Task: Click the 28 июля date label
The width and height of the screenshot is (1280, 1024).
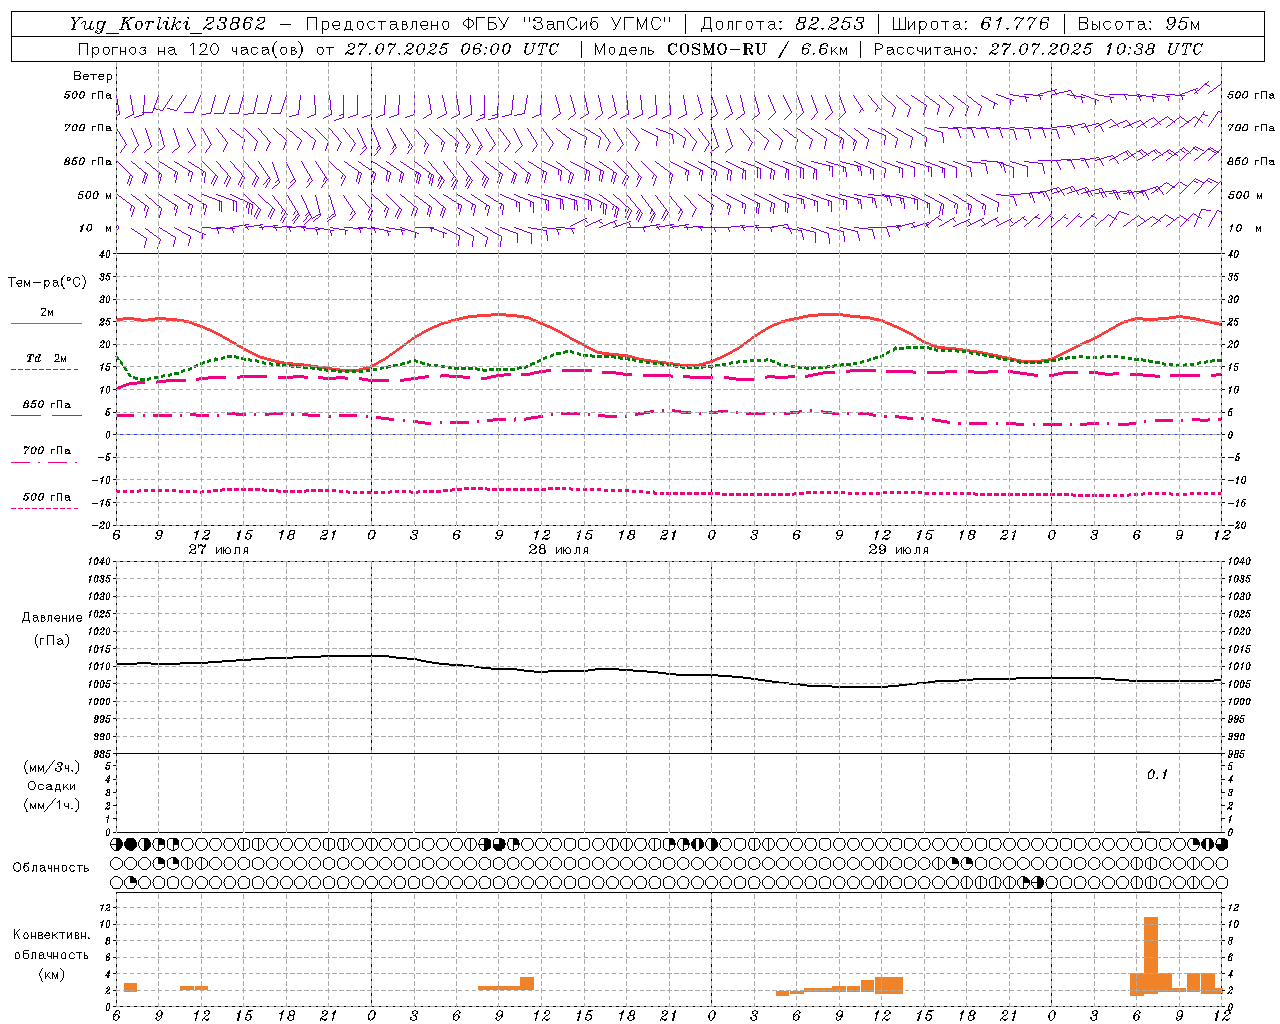Action: pos(558,550)
